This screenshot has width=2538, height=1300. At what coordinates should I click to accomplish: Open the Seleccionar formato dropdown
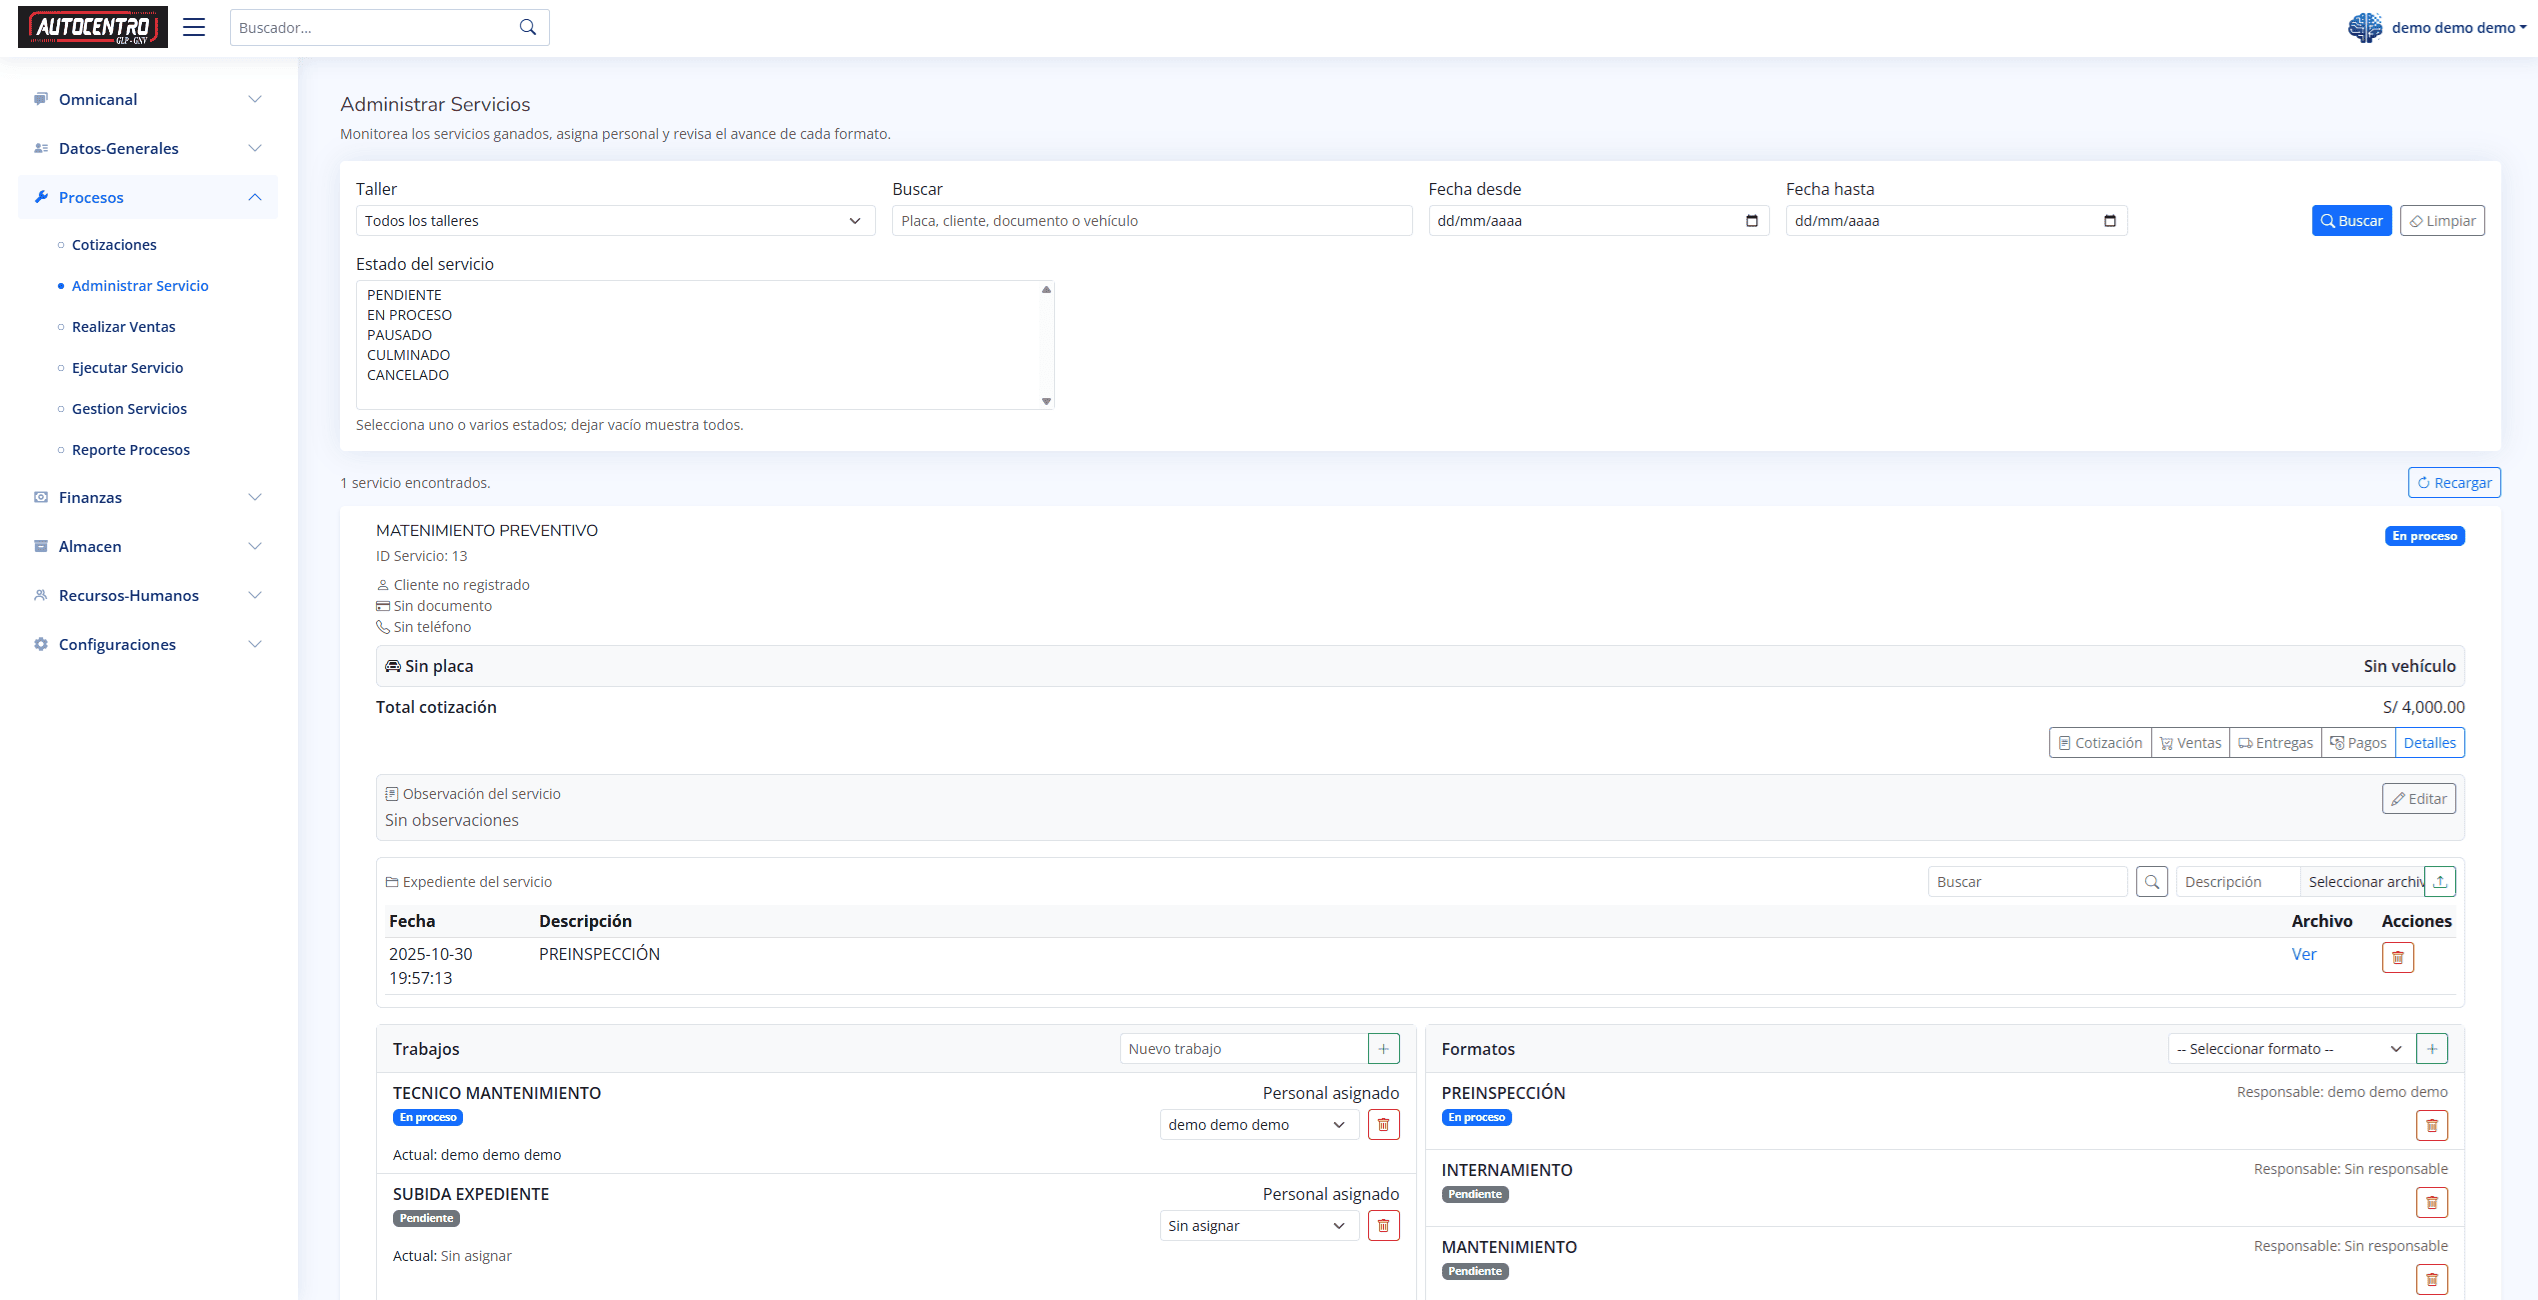click(2288, 1048)
